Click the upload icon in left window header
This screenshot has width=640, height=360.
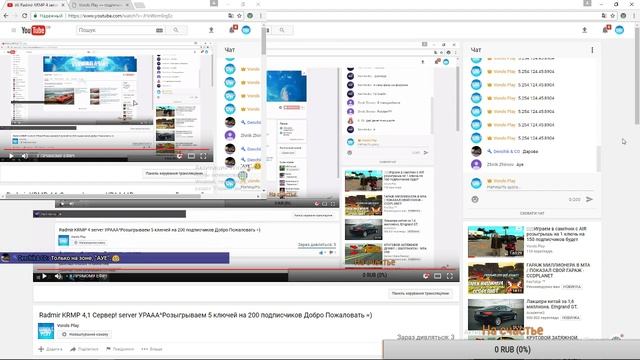pos(211,30)
